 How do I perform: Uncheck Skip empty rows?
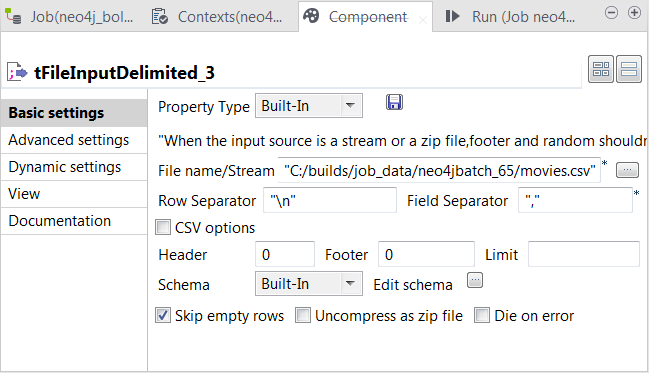[x=163, y=315]
